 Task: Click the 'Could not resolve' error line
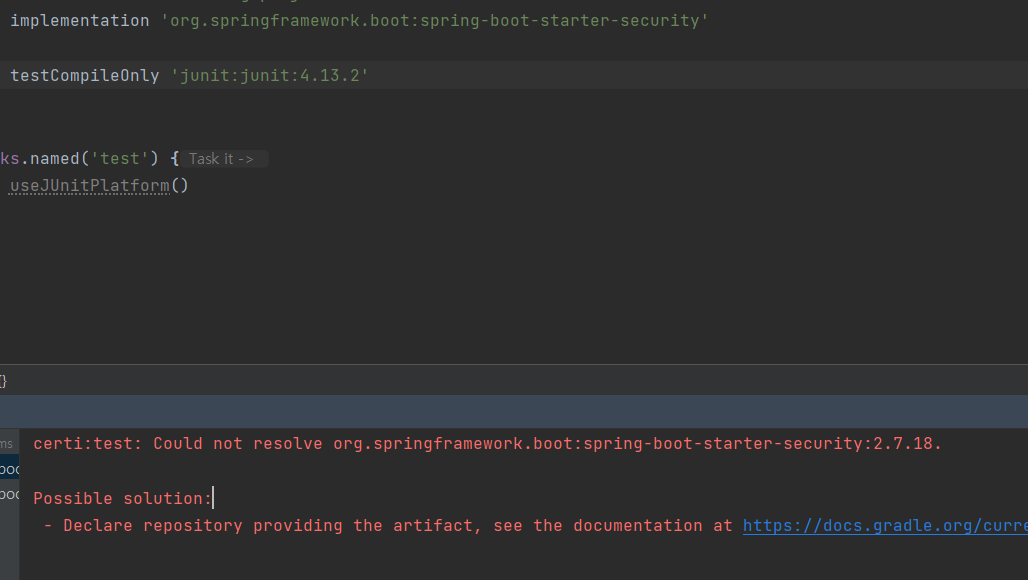(240, 443)
